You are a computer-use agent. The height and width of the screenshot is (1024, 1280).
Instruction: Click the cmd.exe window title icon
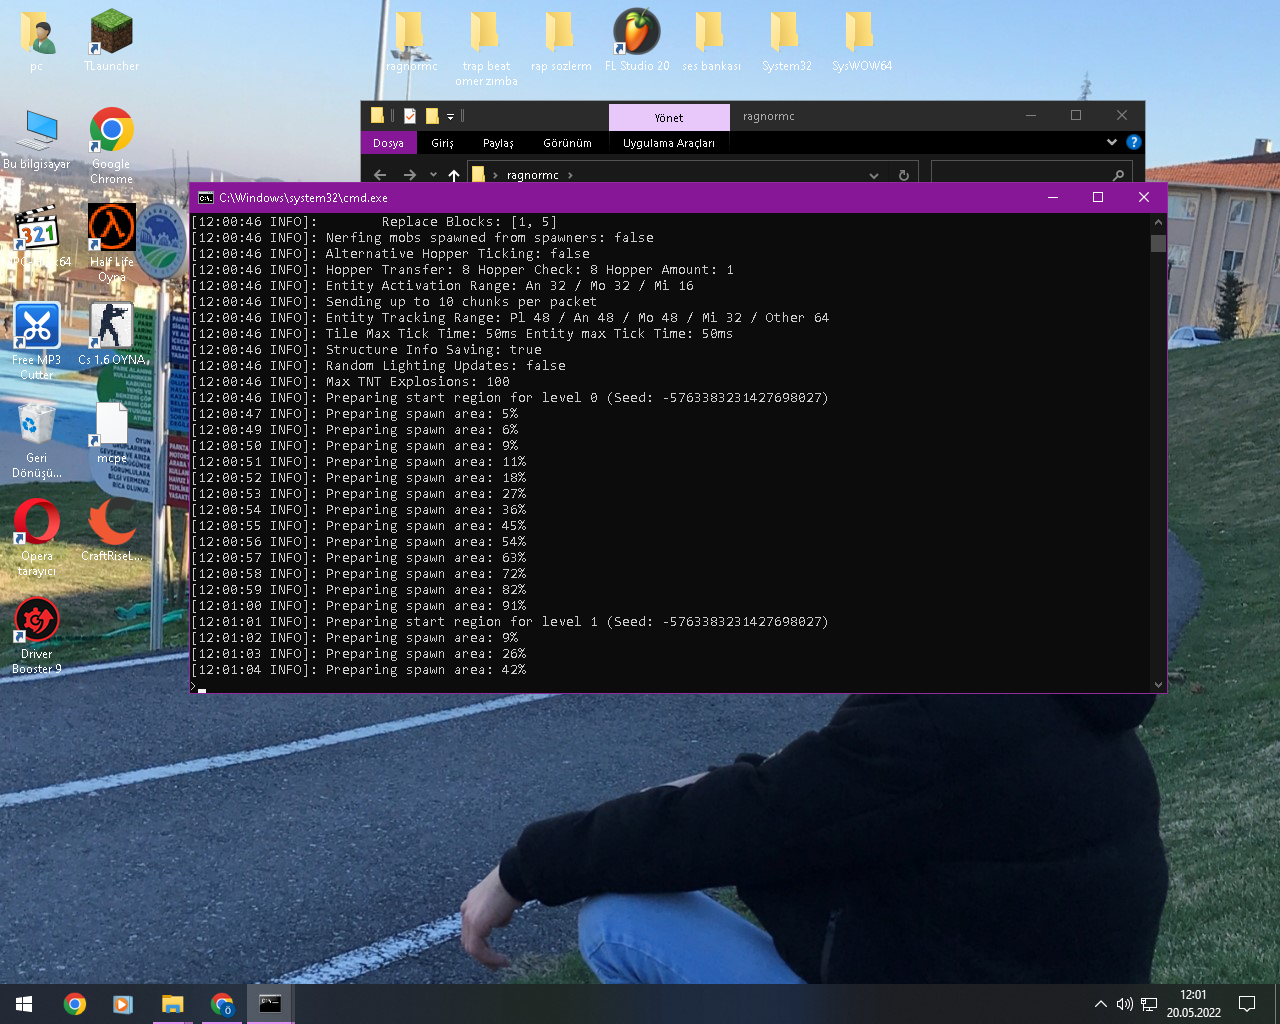tap(205, 198)
